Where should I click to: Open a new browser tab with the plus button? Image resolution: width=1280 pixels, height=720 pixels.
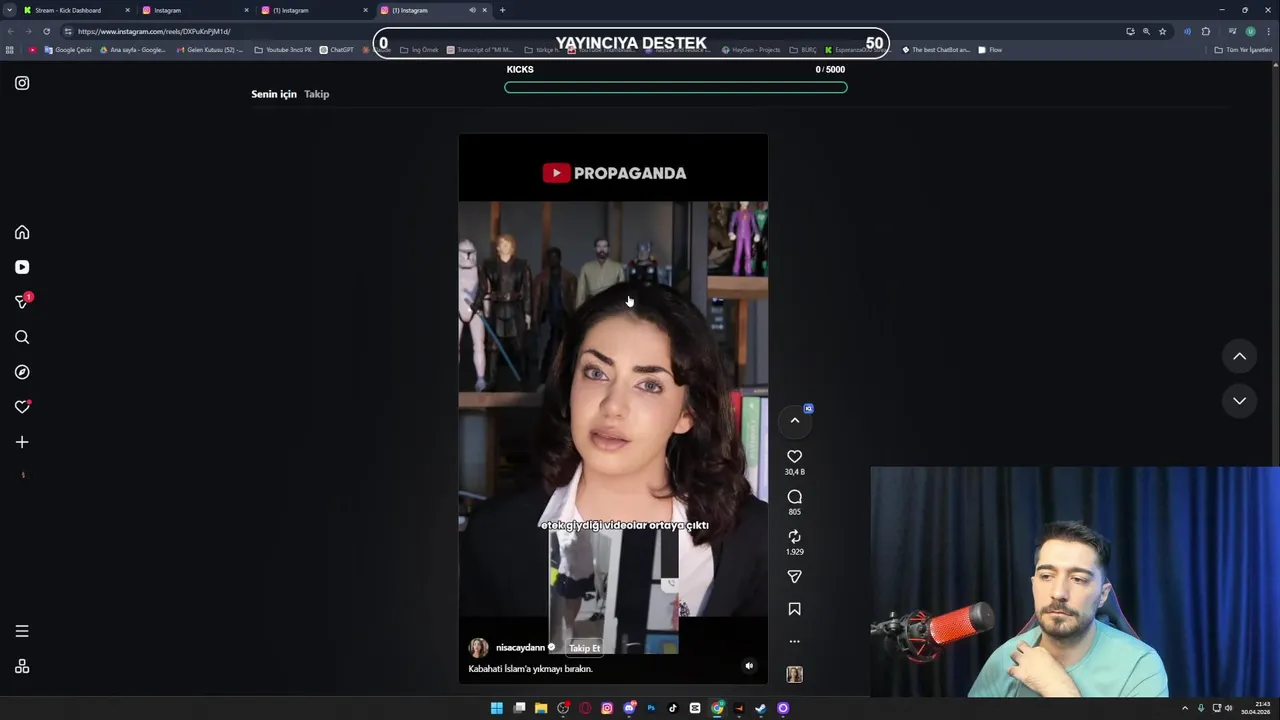pos(502,10)
